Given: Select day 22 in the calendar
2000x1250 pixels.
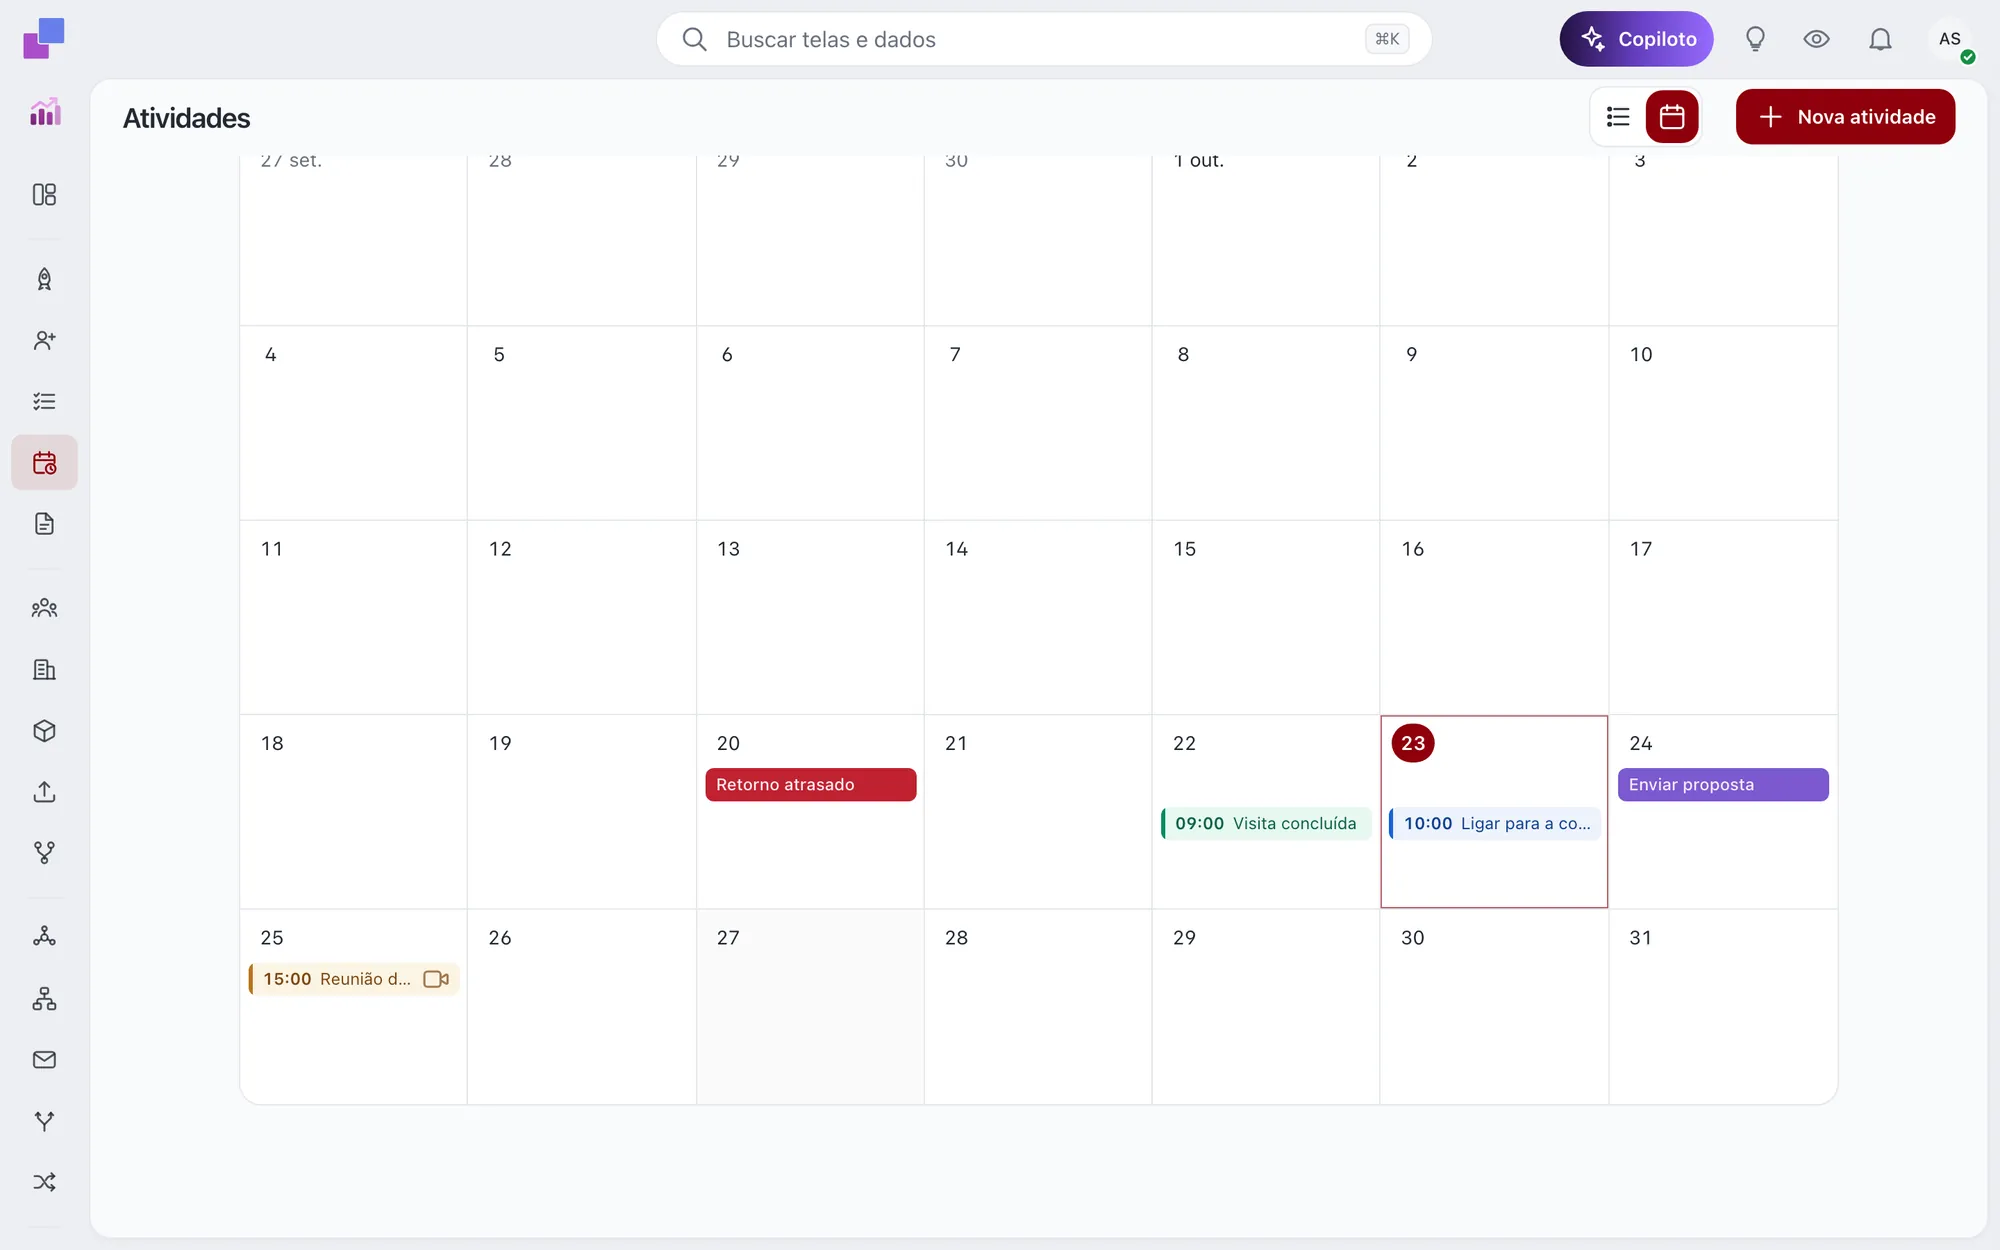Looking at the screenshot, I should pyautogui.click(x=1185, y=743).
